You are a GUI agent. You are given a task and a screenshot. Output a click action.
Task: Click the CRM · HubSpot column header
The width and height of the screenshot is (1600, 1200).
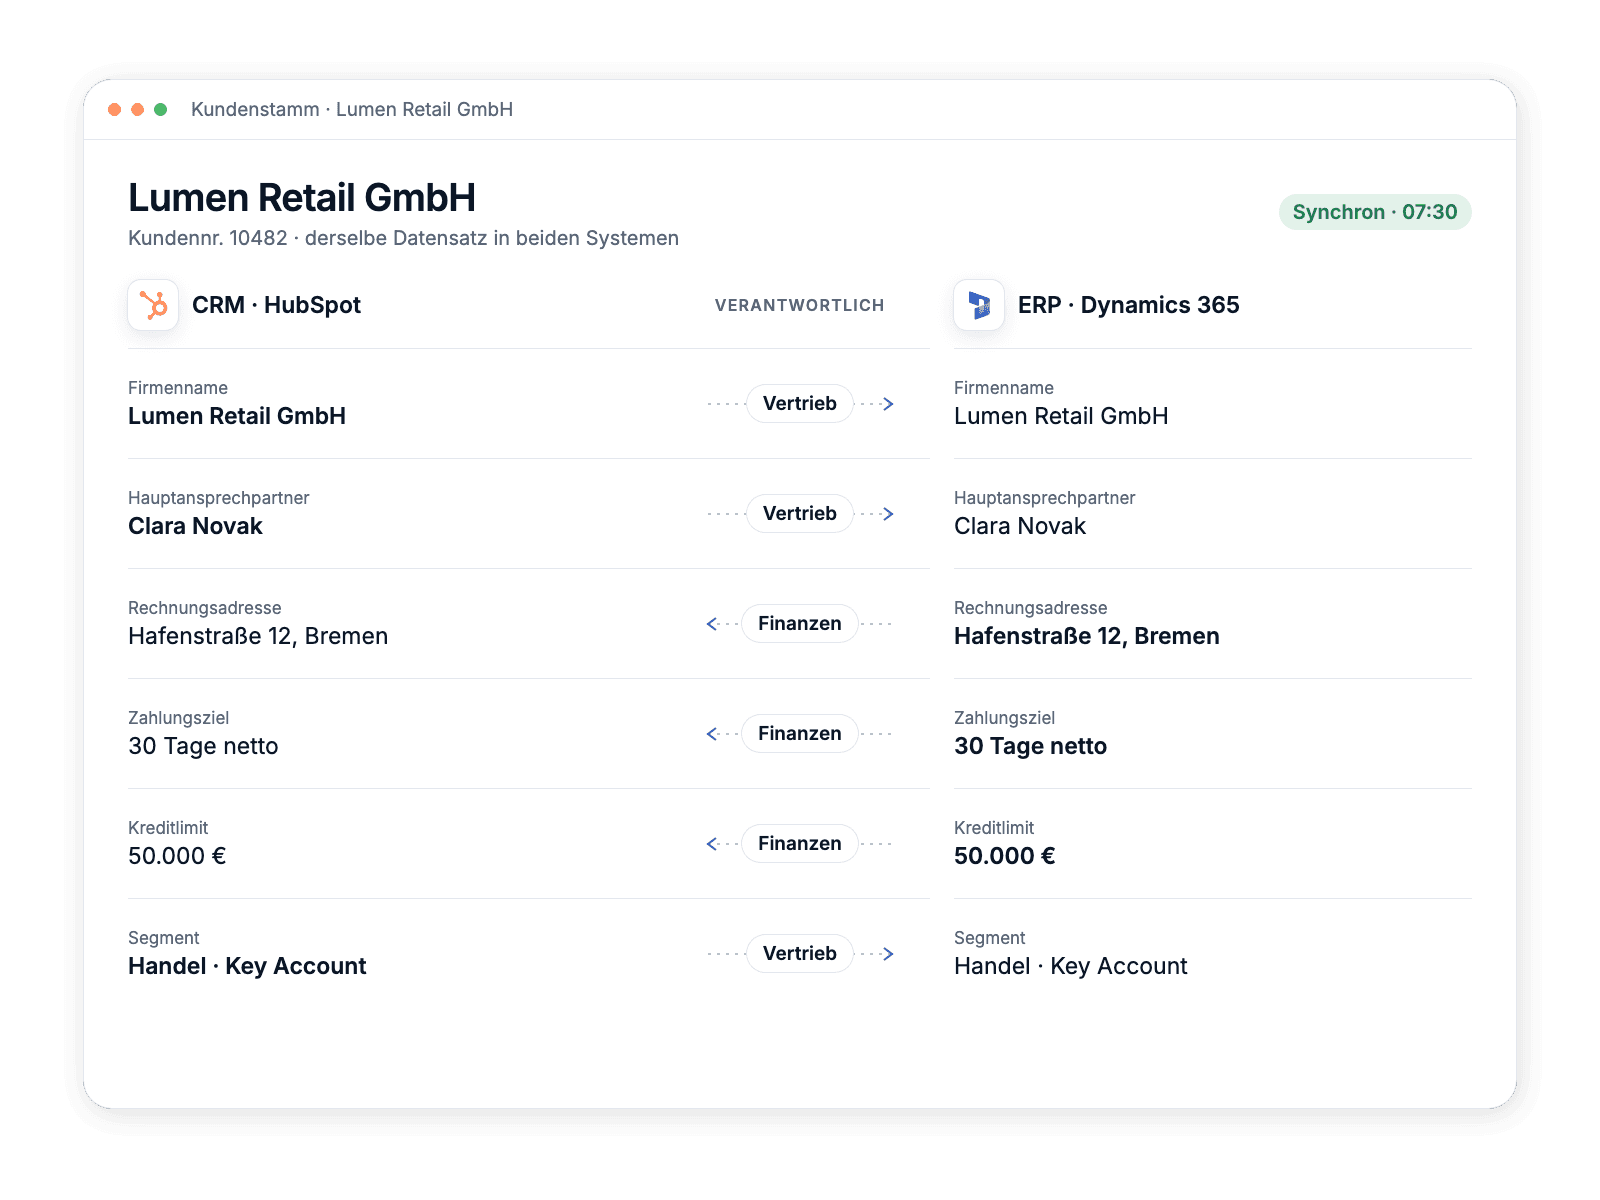pyautogui.click(x=276, y=305)
